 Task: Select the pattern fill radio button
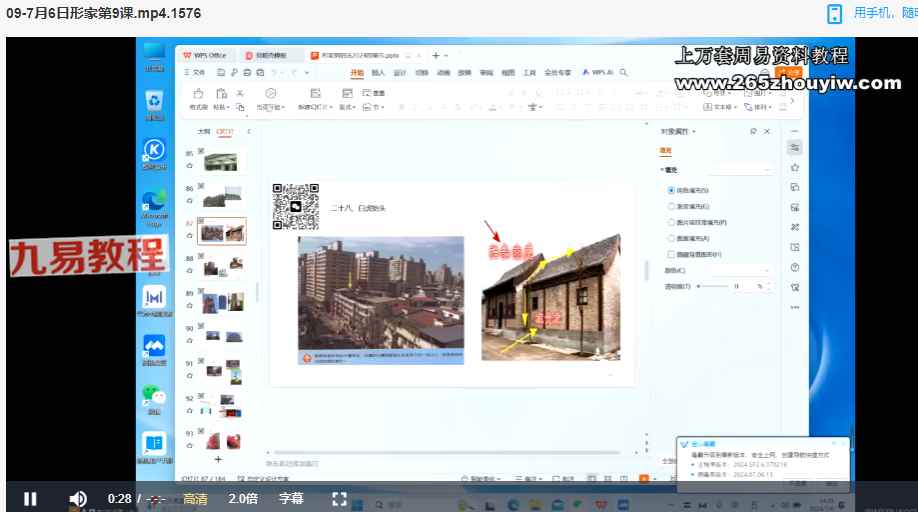(x=672, y=238)
